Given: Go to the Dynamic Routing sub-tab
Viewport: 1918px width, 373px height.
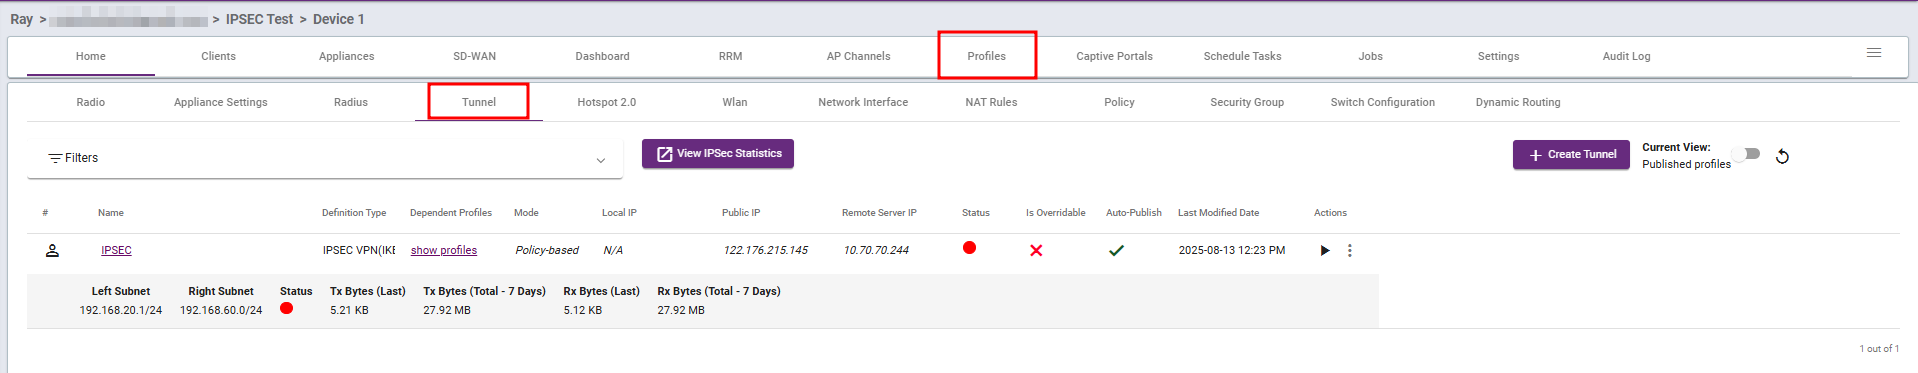Looking at the screenshot, I should 1517,102.
